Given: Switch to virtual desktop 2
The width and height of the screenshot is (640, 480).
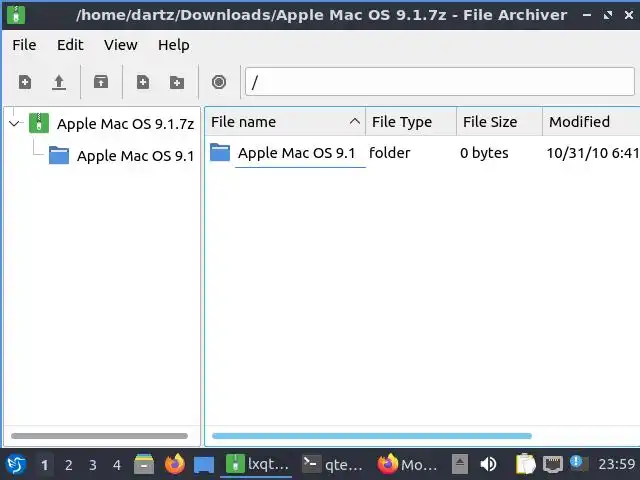Looking at the screenshot, I should [x=69, y=464].
